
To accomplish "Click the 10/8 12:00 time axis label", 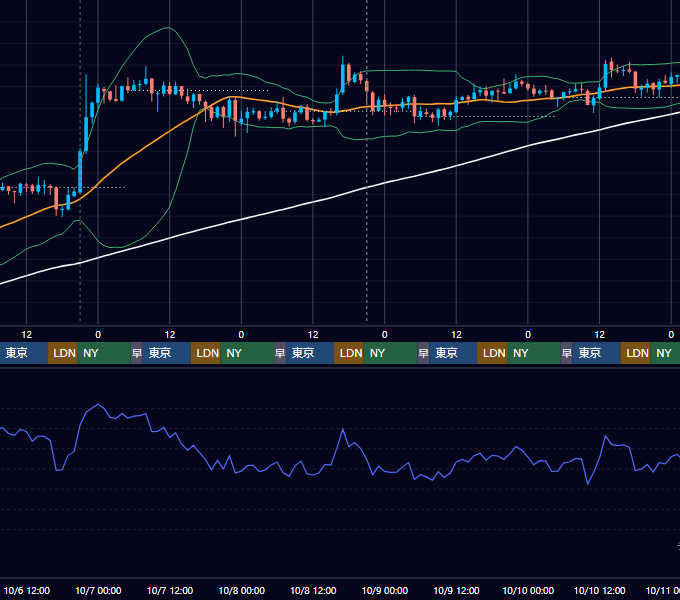I will (313, 590).
